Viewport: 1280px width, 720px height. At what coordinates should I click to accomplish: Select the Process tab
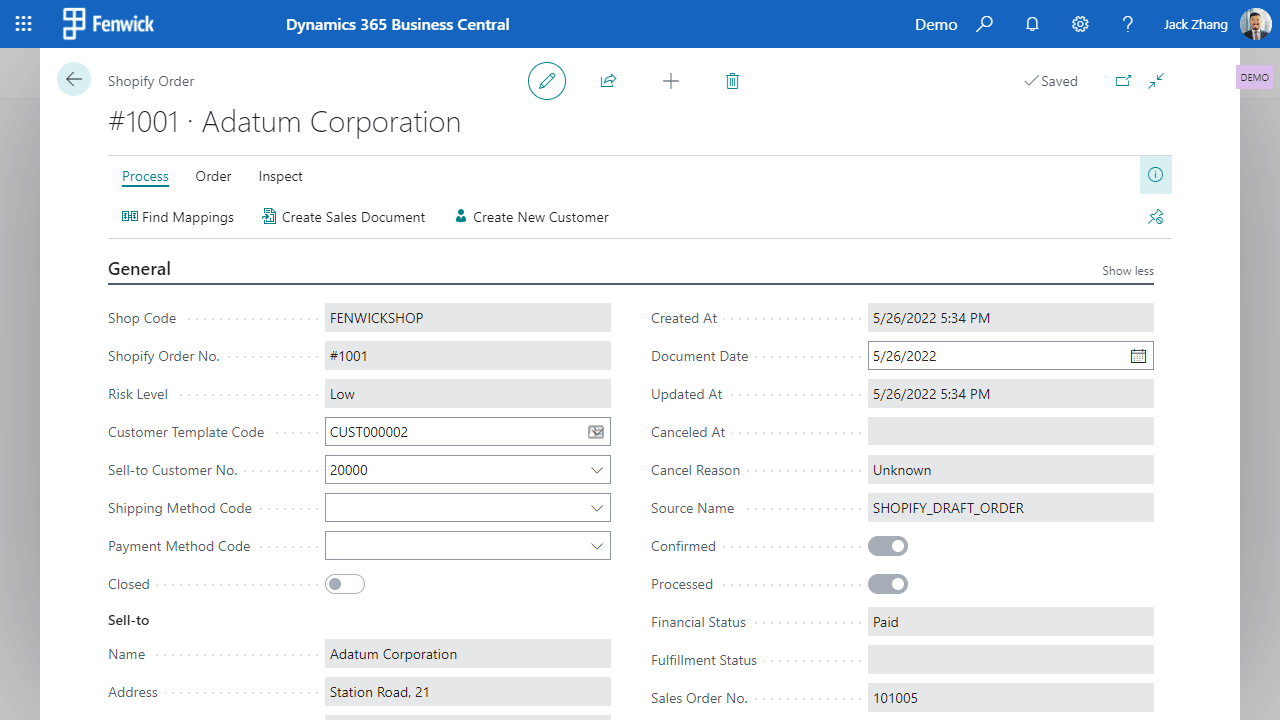click(x=145, y=176)
